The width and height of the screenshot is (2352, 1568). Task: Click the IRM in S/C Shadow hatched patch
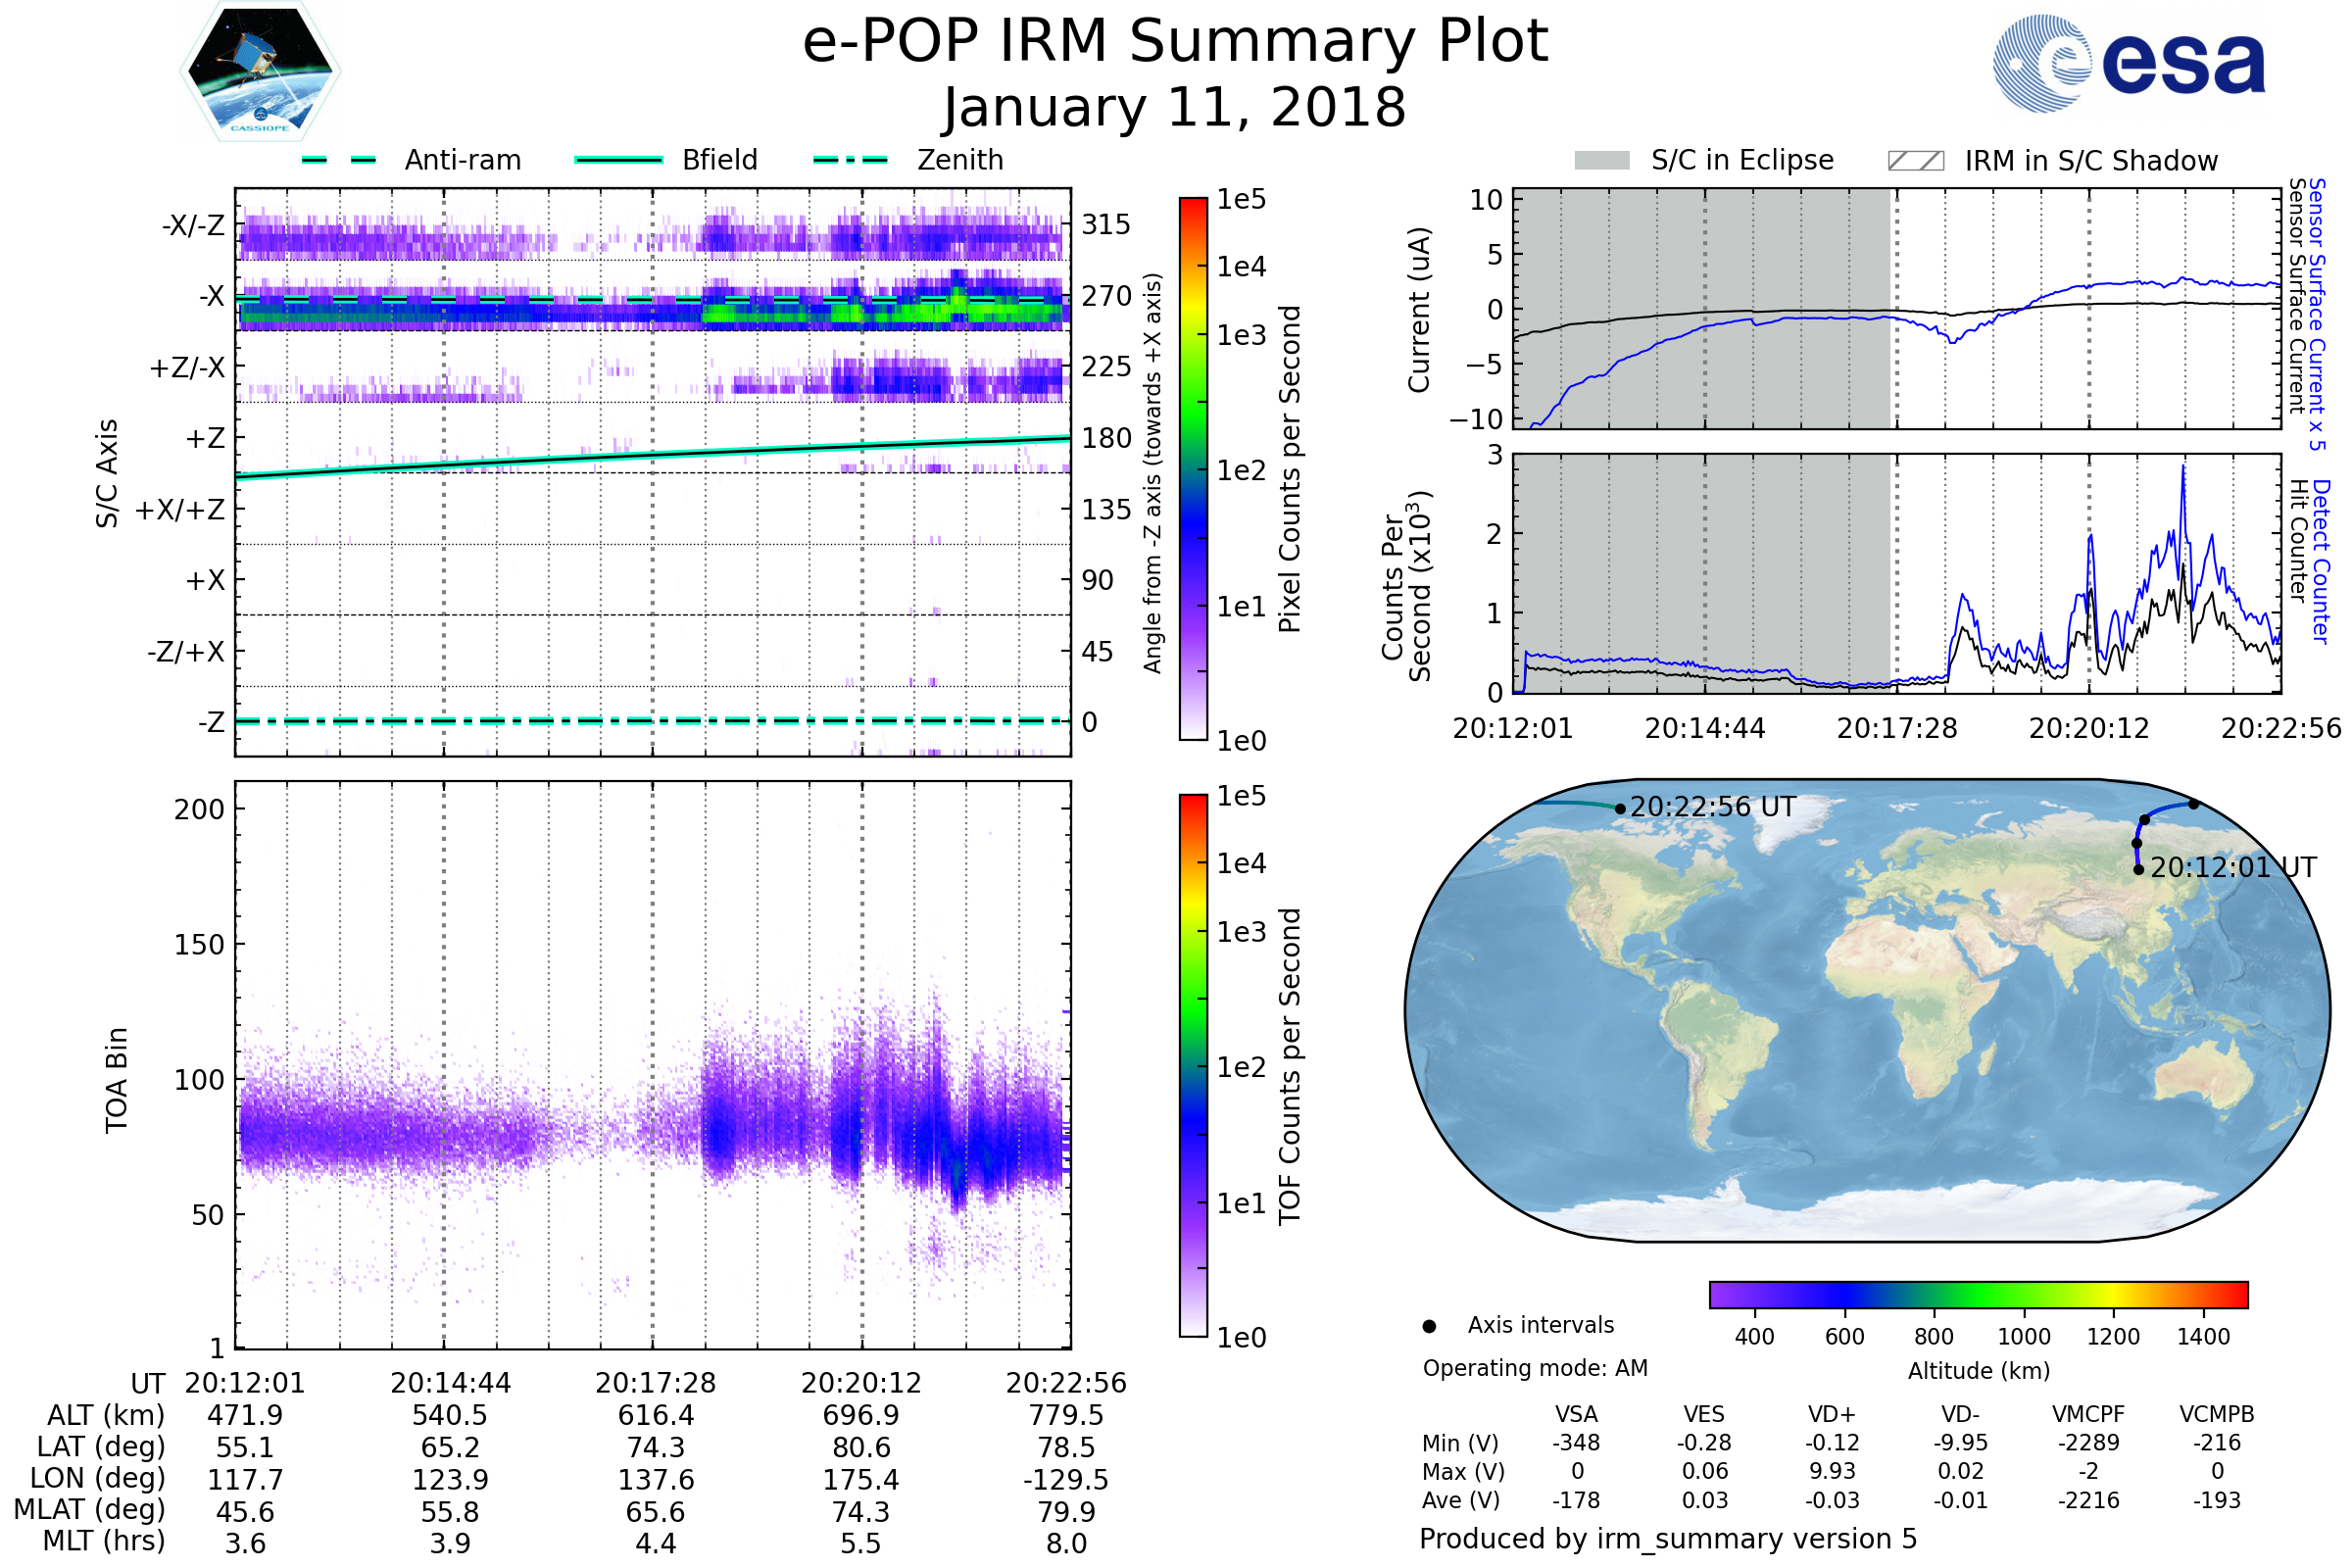coord(1915,161)
